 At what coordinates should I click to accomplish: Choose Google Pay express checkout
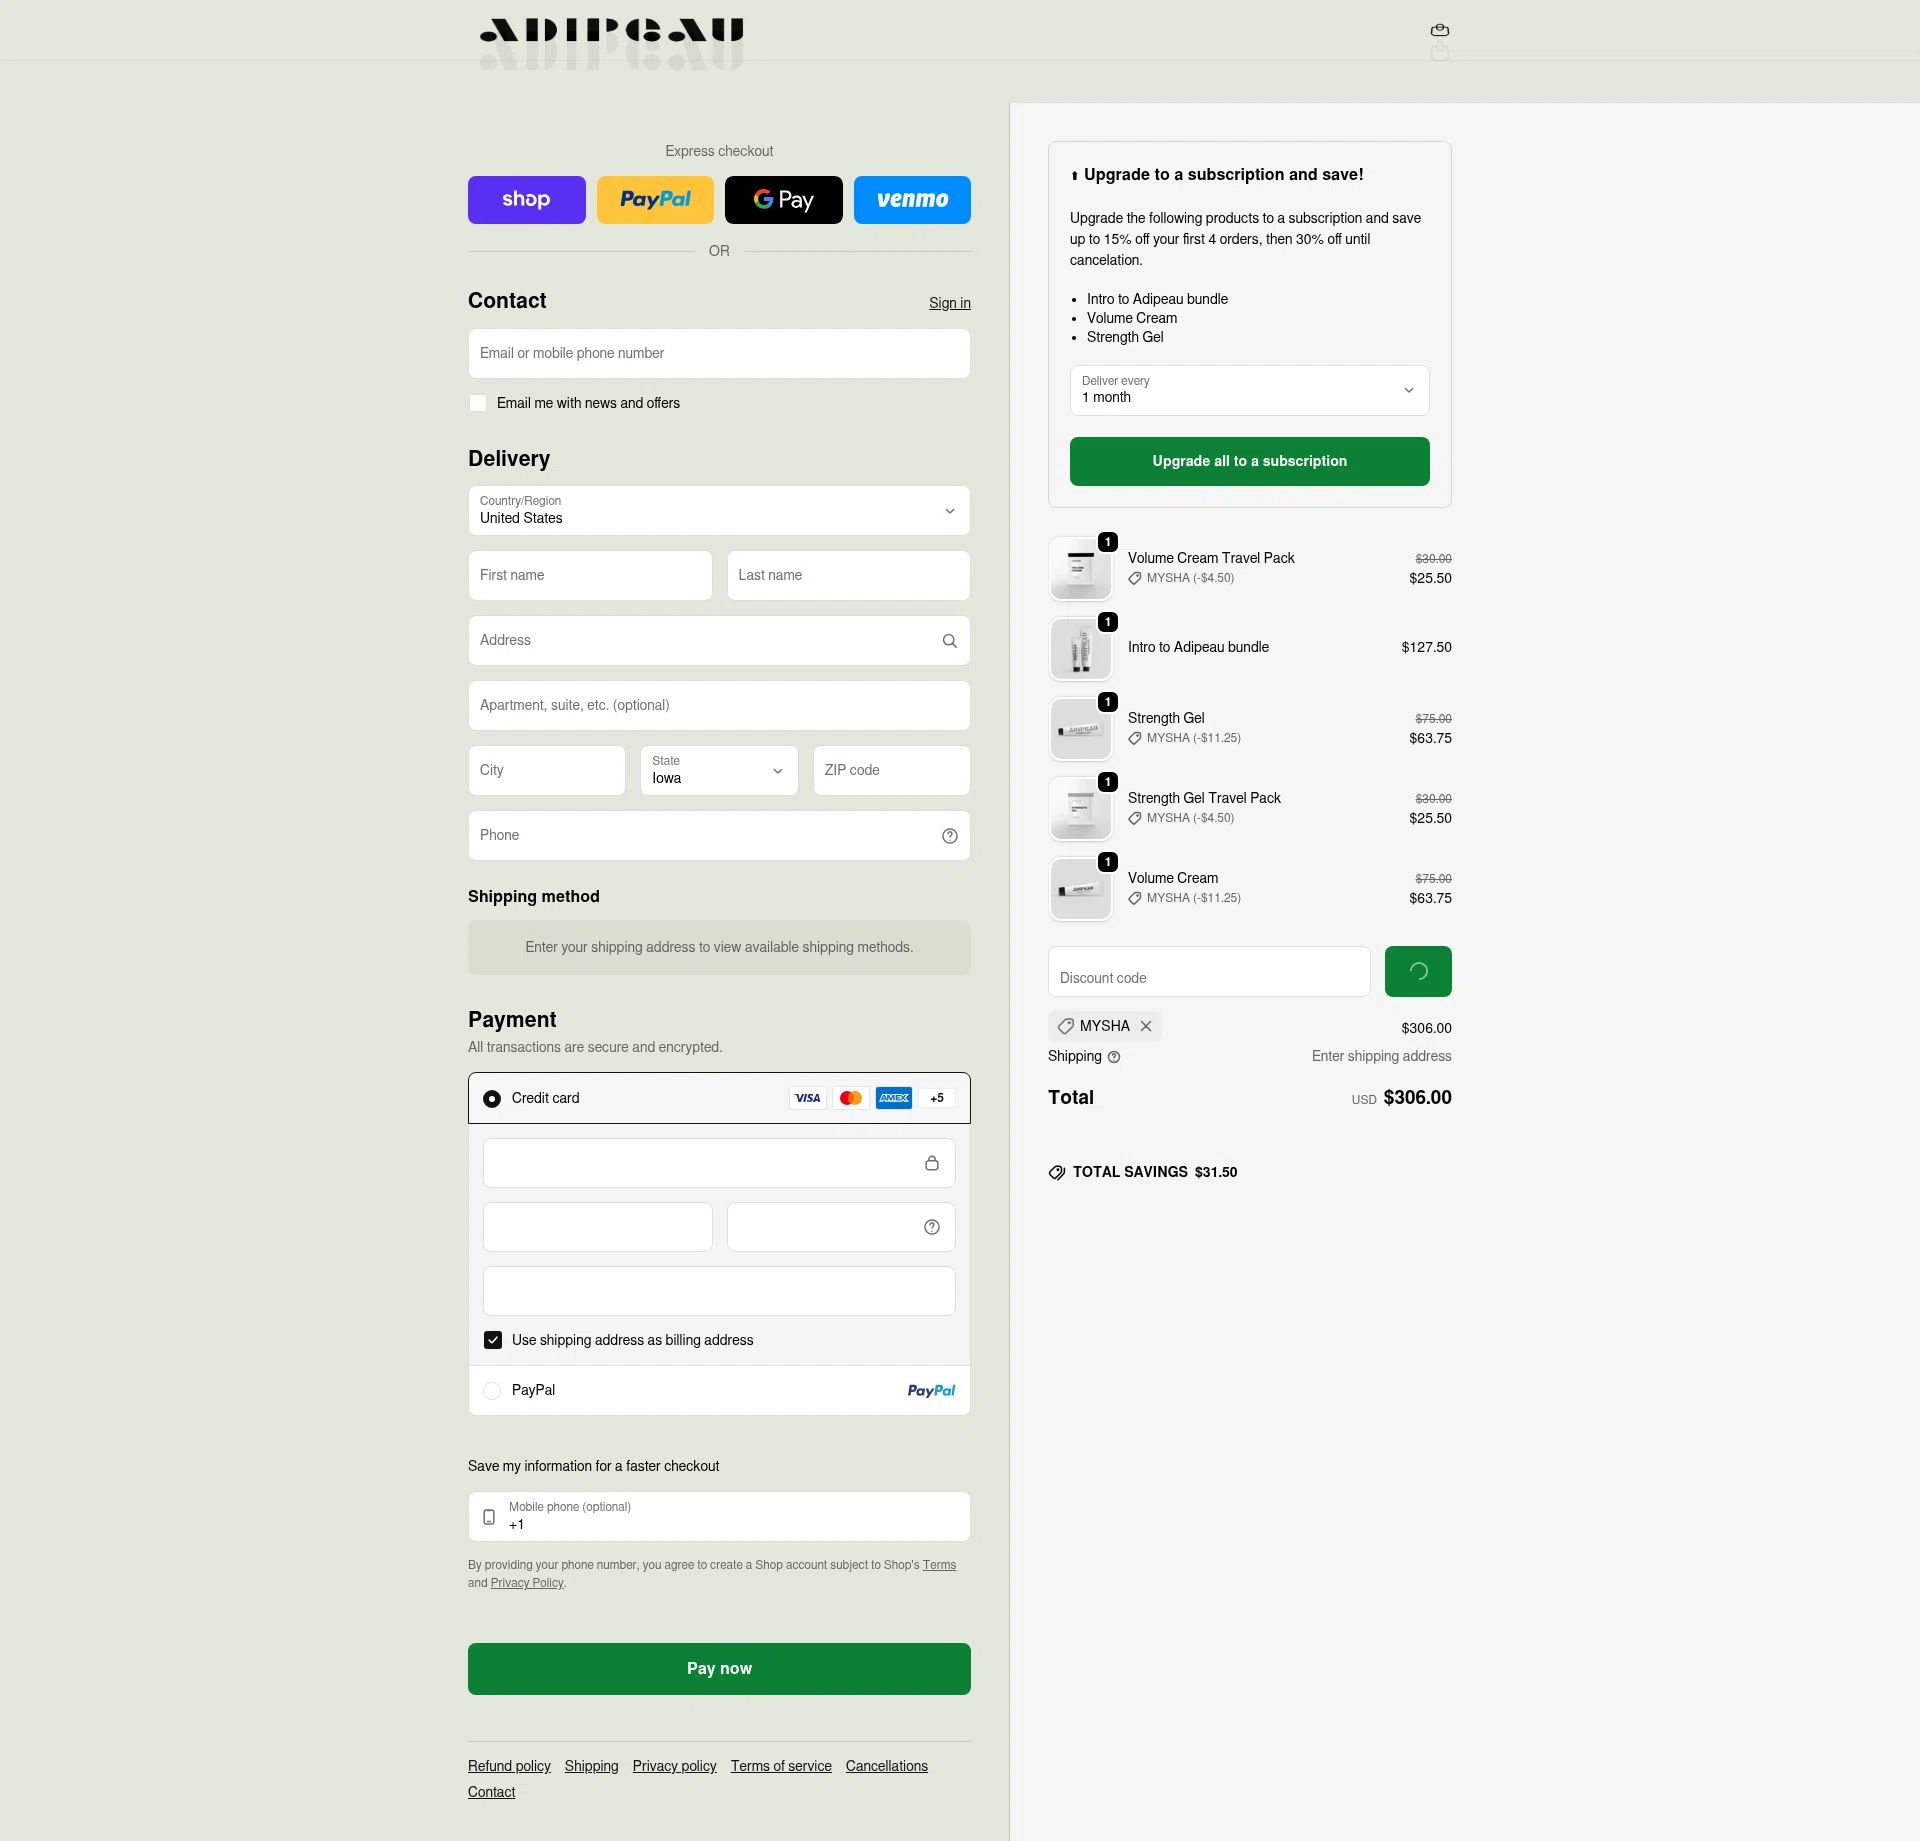coord(783,200)
